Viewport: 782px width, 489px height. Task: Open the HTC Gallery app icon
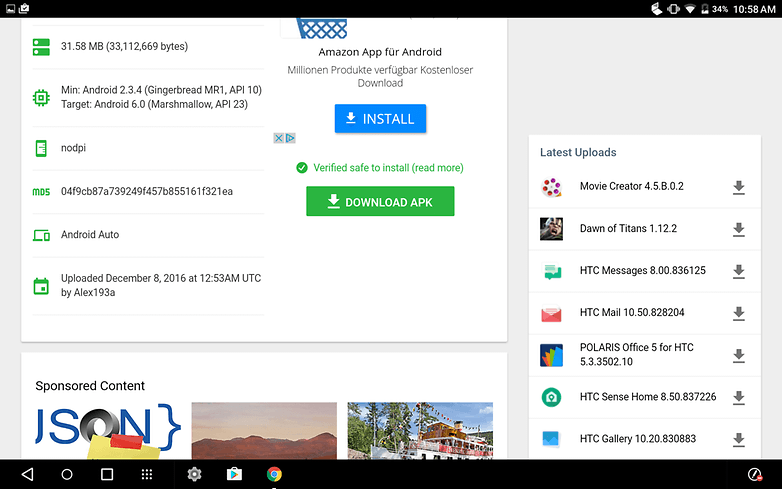pos(552,439)
